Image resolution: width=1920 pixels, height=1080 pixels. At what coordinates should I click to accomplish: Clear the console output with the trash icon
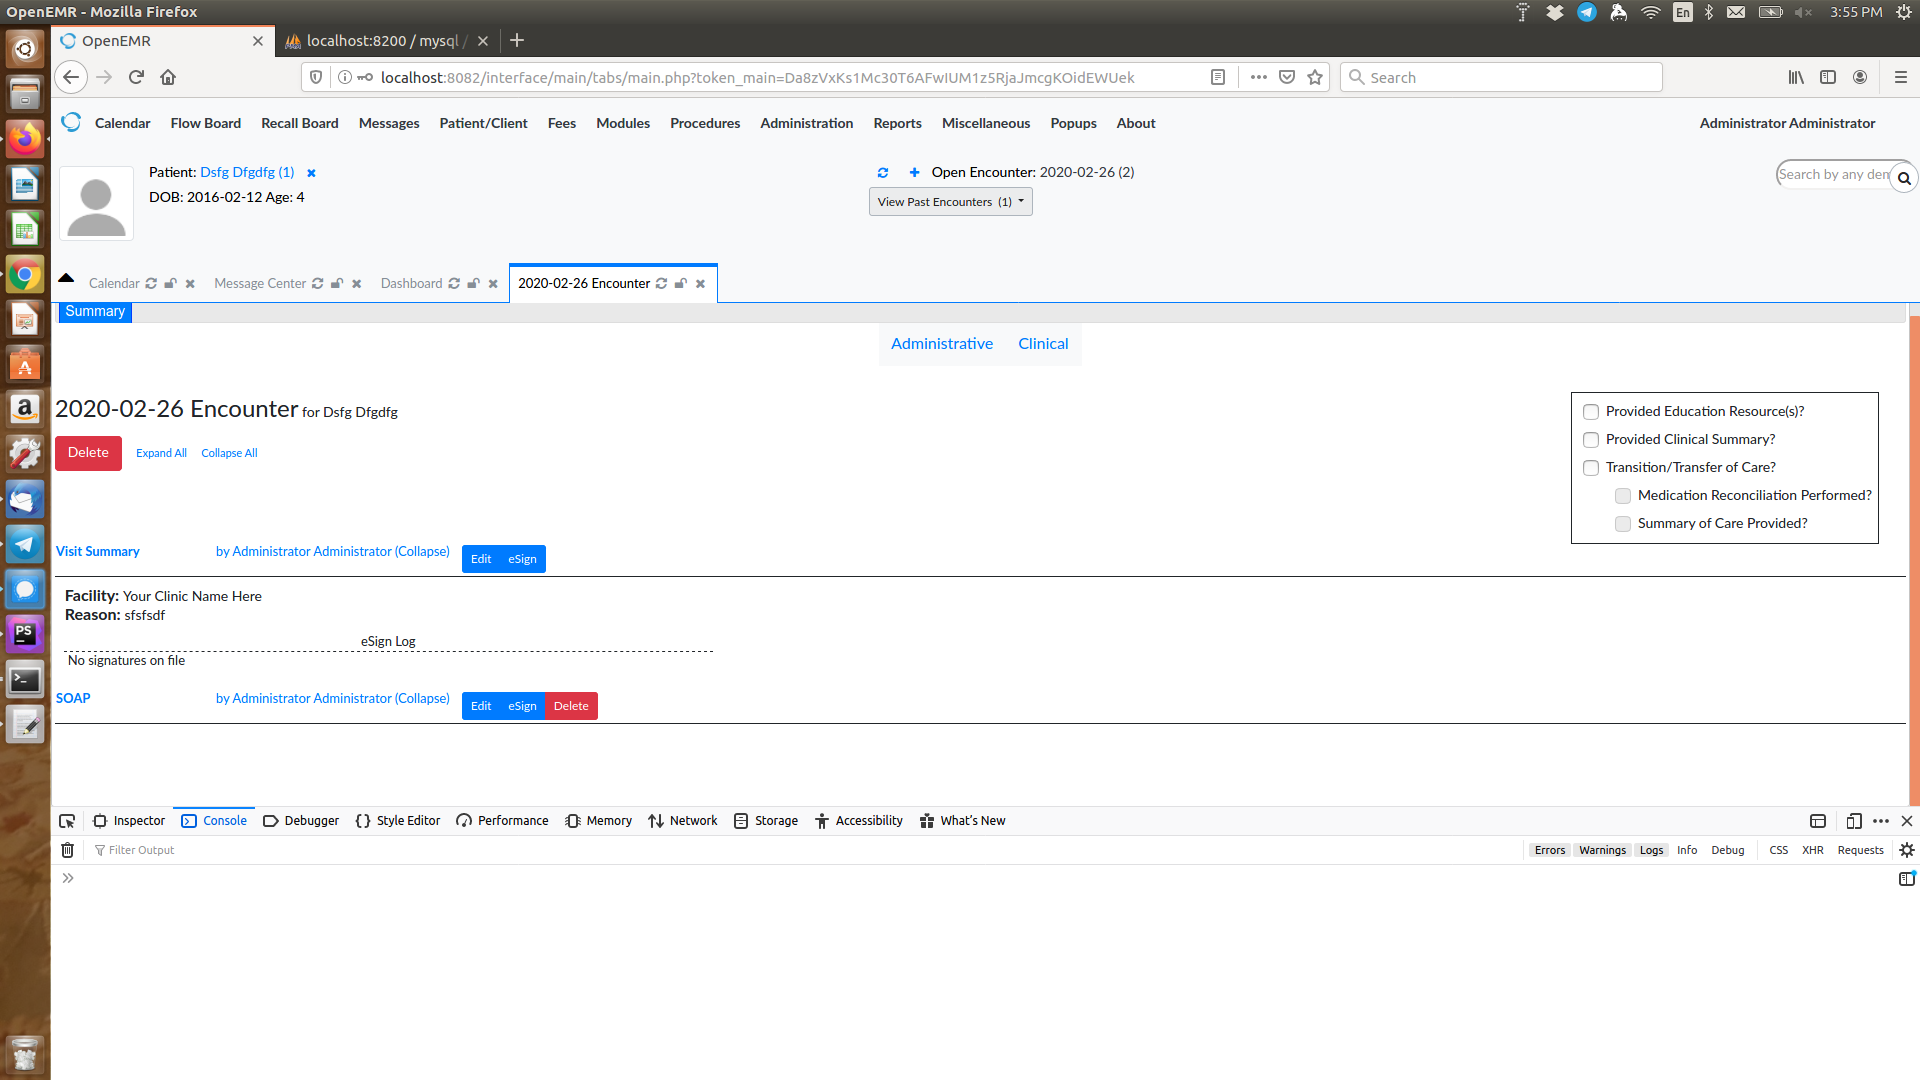coord(67,850)
